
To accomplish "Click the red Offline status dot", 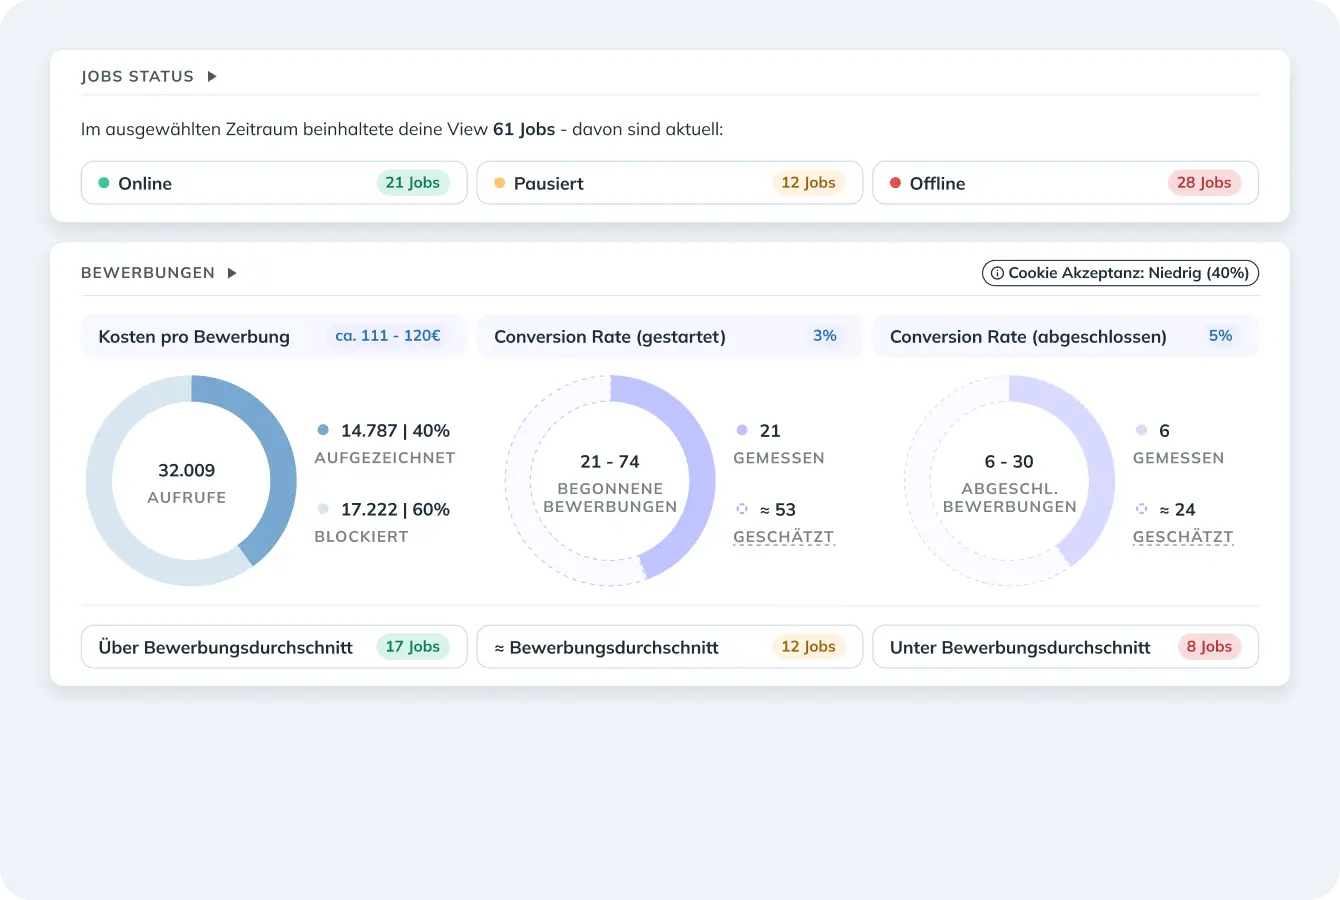I will [896, 183].
